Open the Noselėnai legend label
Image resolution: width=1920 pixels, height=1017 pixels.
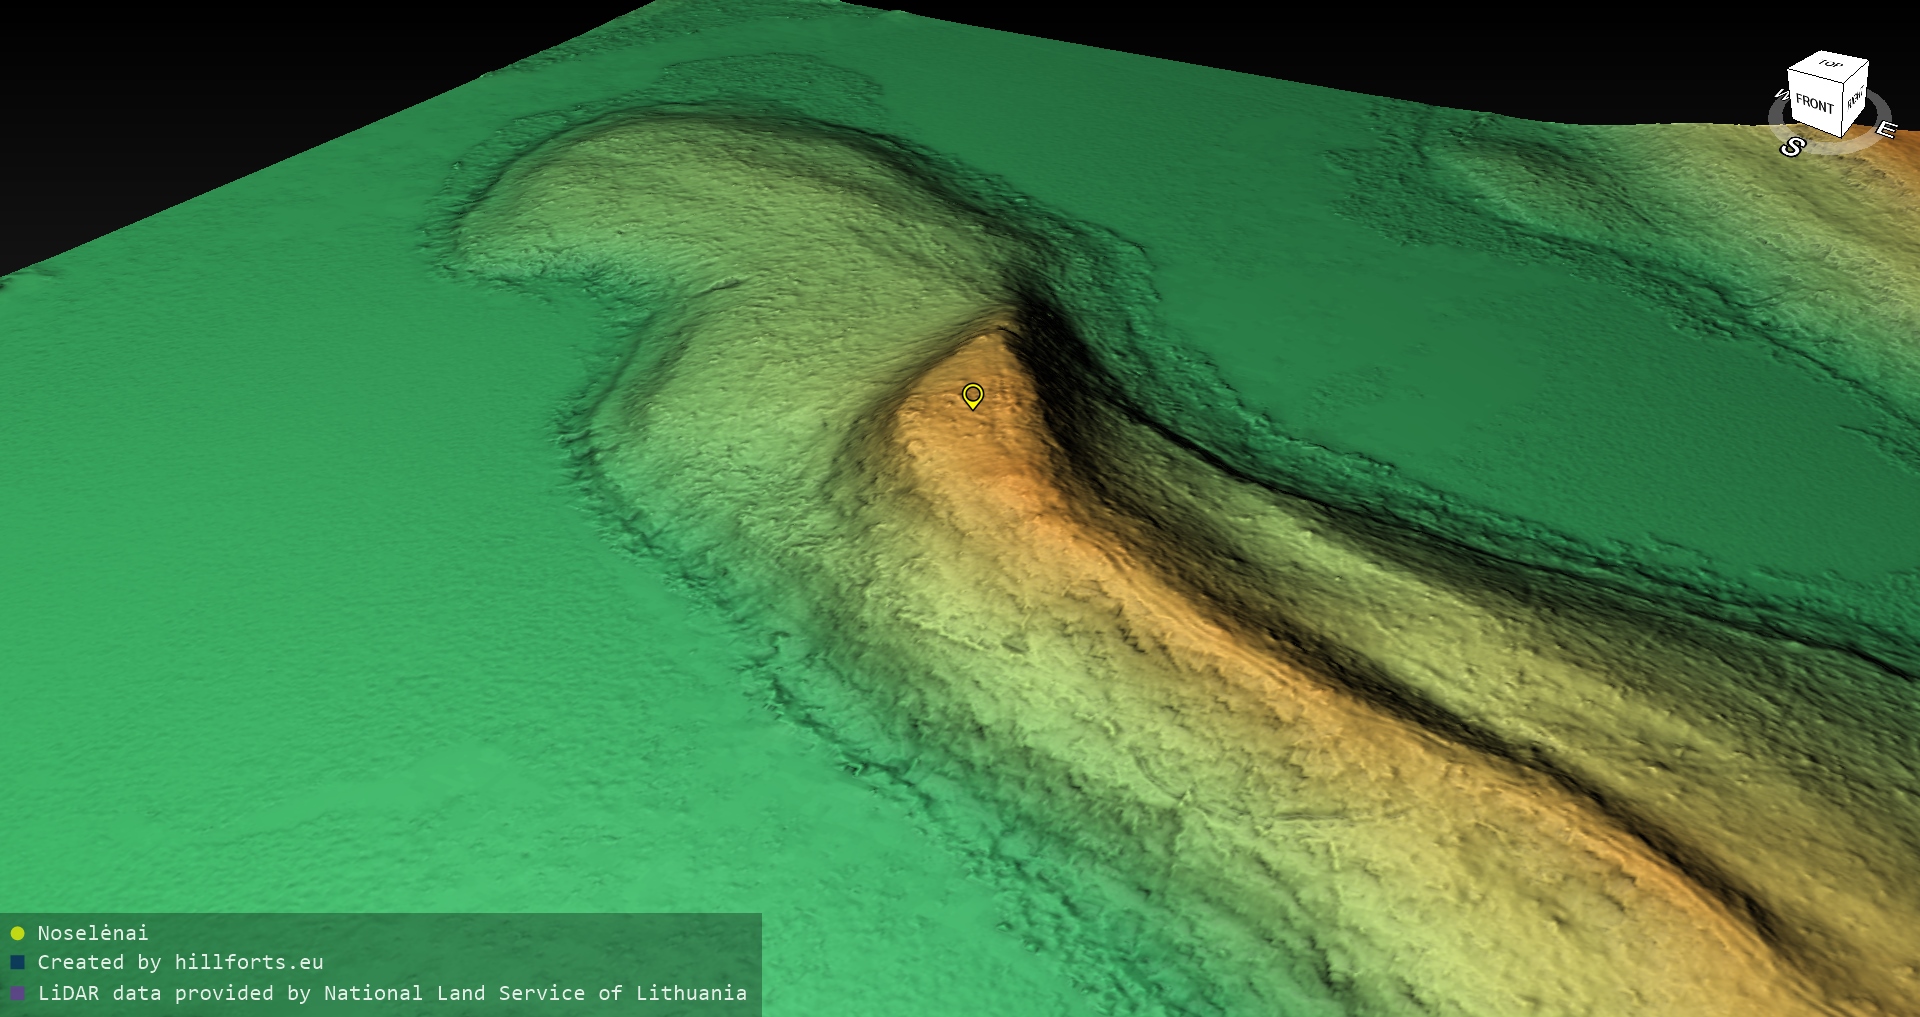[x=93, y=933]
